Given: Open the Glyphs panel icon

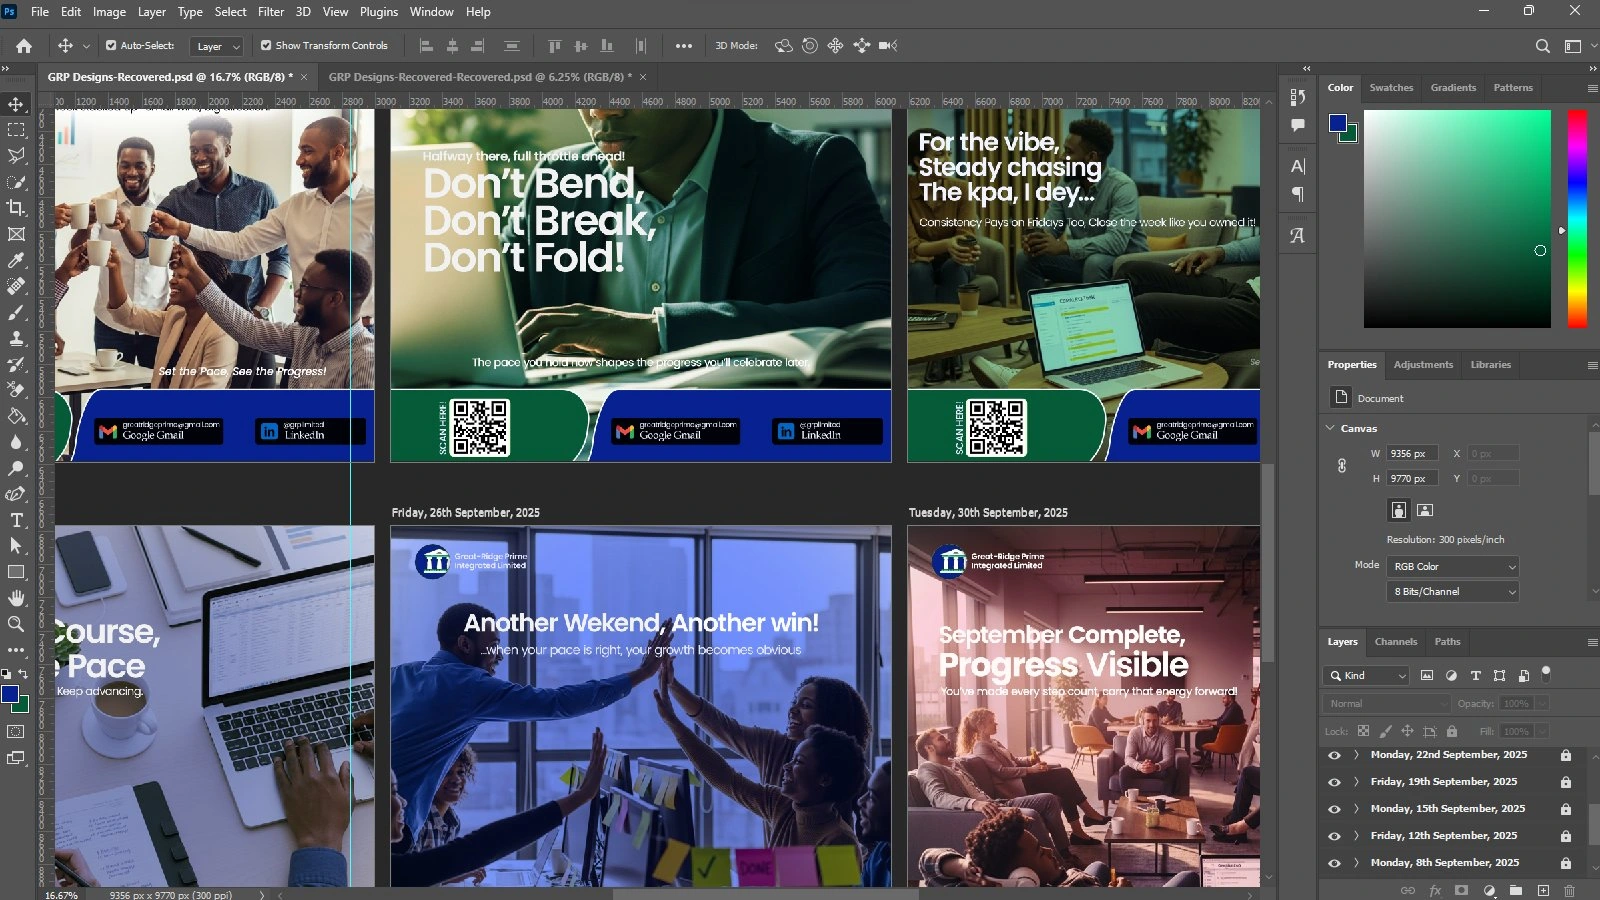Looking at the screenshot, I should (x=1298, y=236).
